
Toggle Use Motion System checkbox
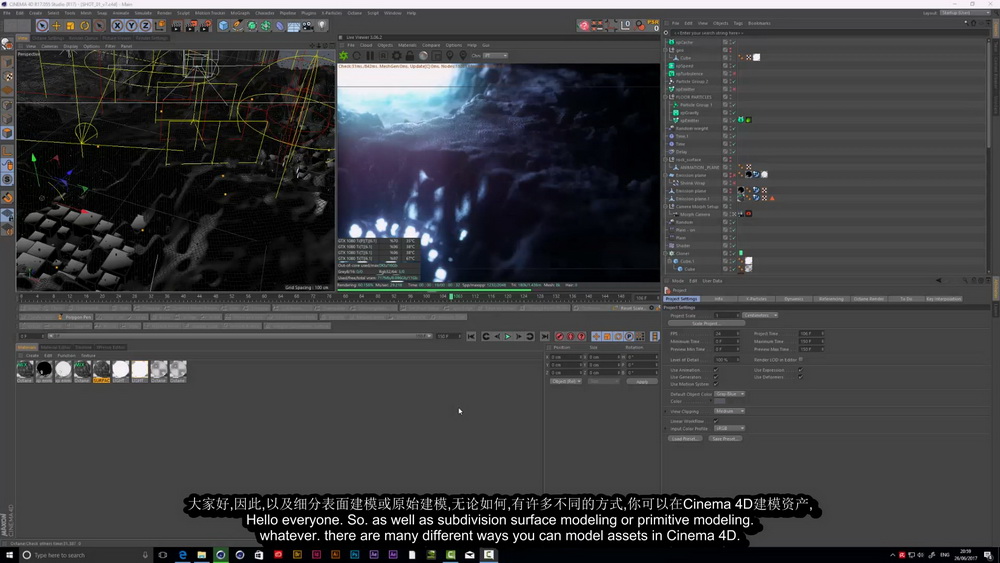coord(716,384)
